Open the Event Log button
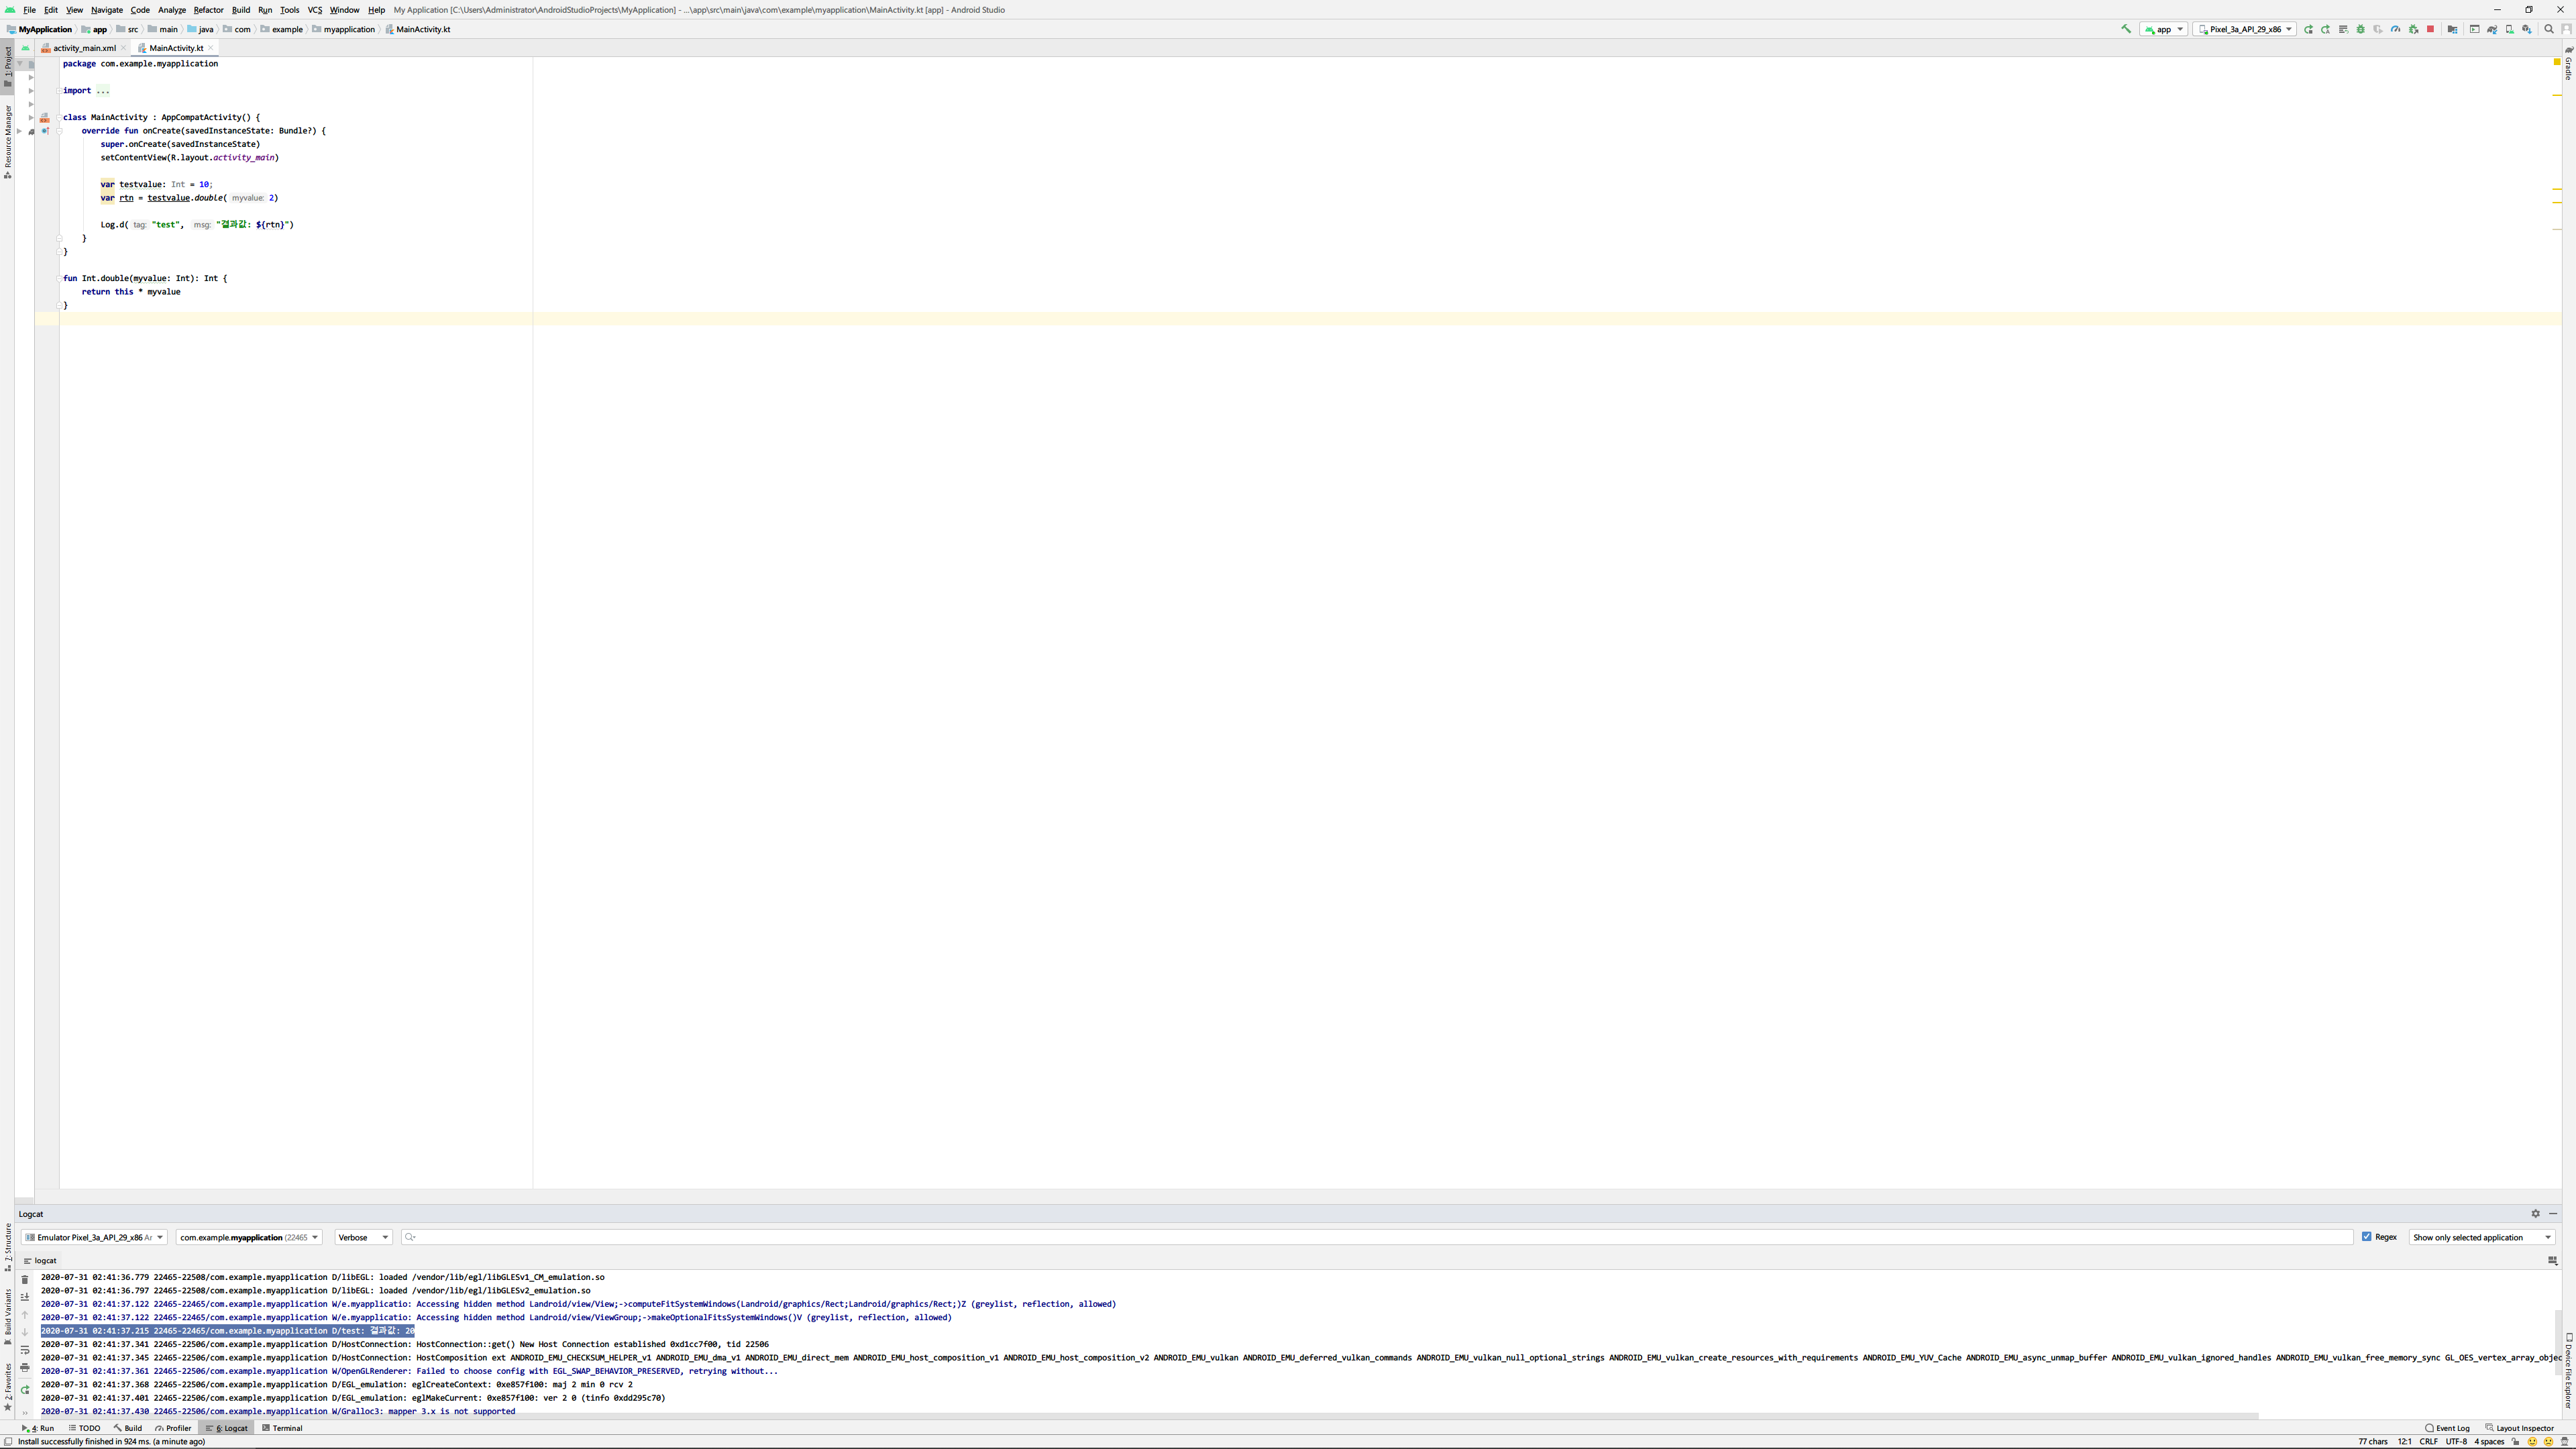Viewport: 2576px width, 1449px height. click(2447, 1428)
